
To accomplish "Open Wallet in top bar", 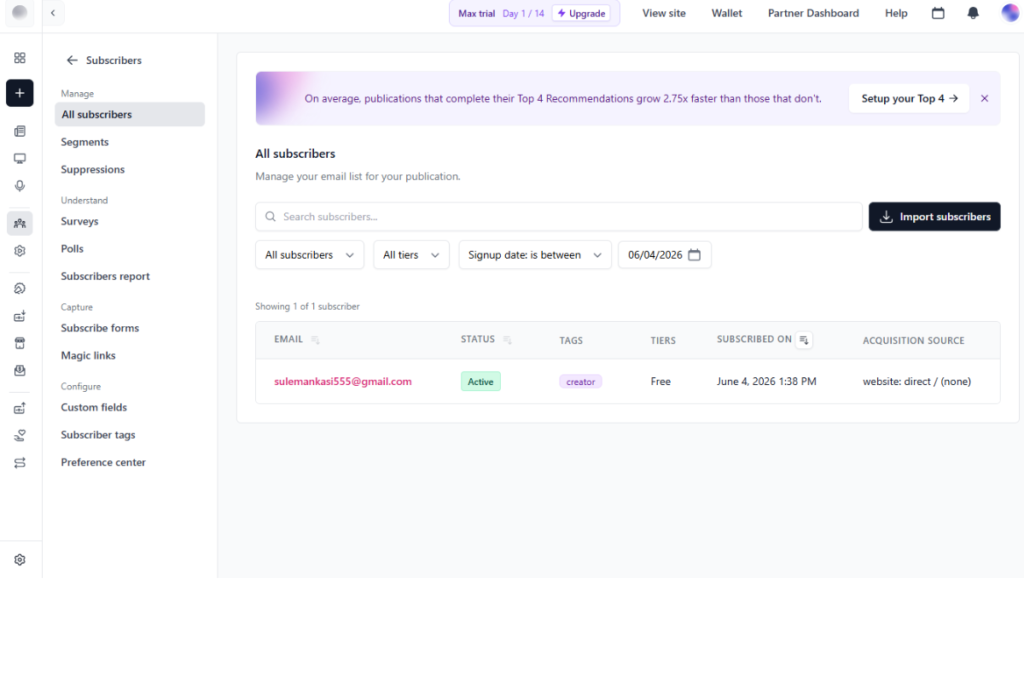I will (x=726, y=13).
